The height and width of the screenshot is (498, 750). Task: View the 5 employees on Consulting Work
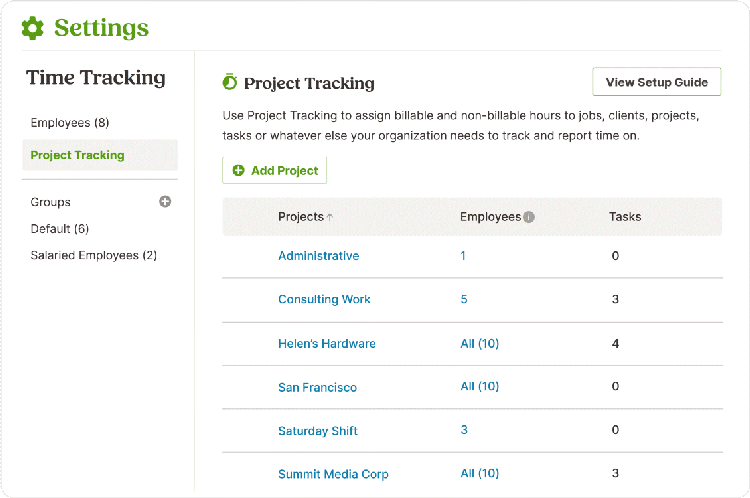pos(464,299)
